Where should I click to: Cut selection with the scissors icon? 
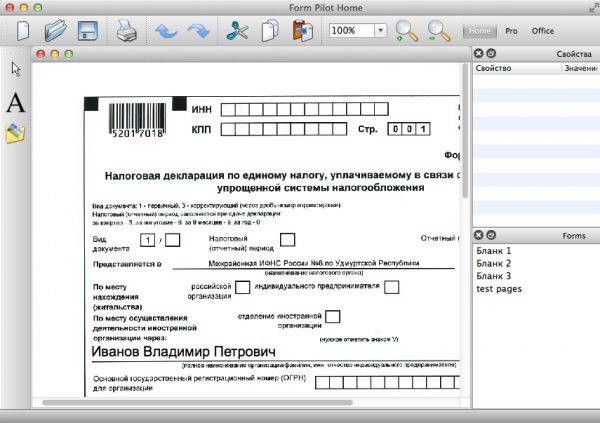(237, 31)
